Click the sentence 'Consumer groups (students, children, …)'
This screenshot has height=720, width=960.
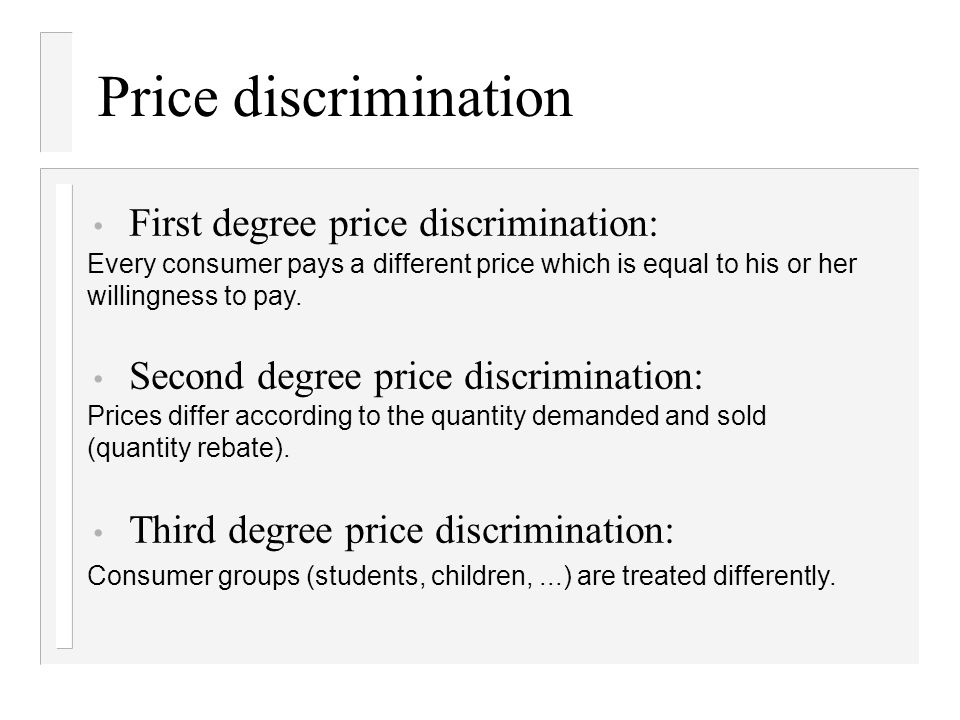pyautogui.click(x=329, y=577)
